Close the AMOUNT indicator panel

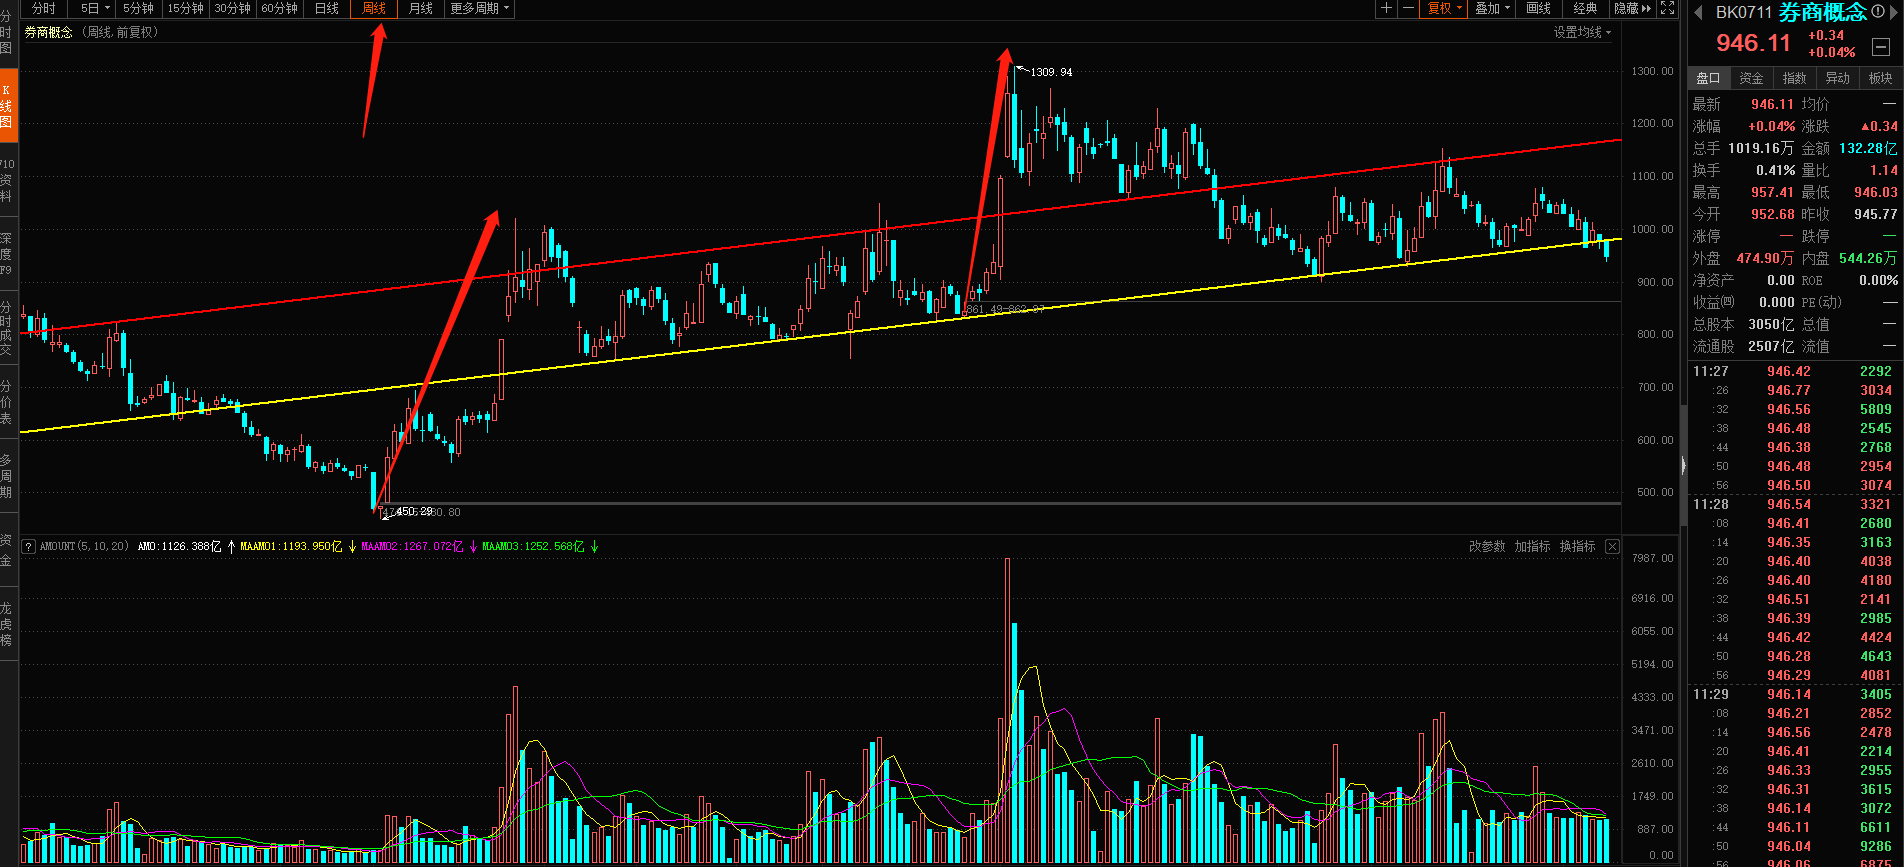[x=1612, y=546]
